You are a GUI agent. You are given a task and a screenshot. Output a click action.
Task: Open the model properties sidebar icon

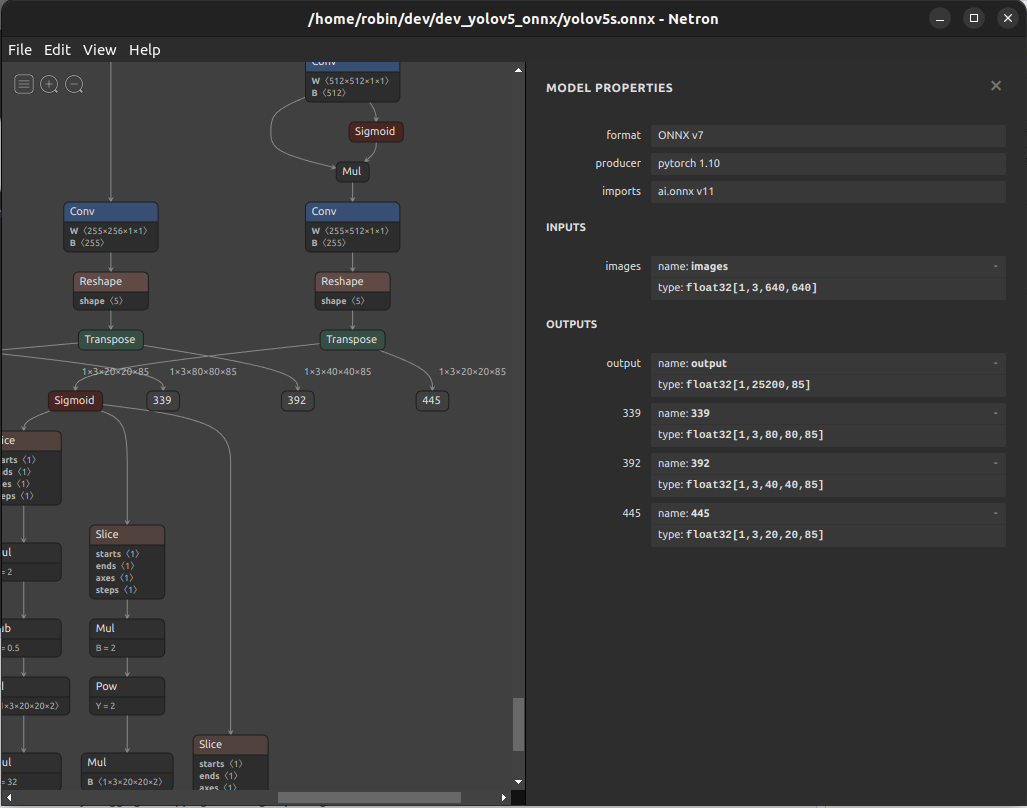pos(24,84)
